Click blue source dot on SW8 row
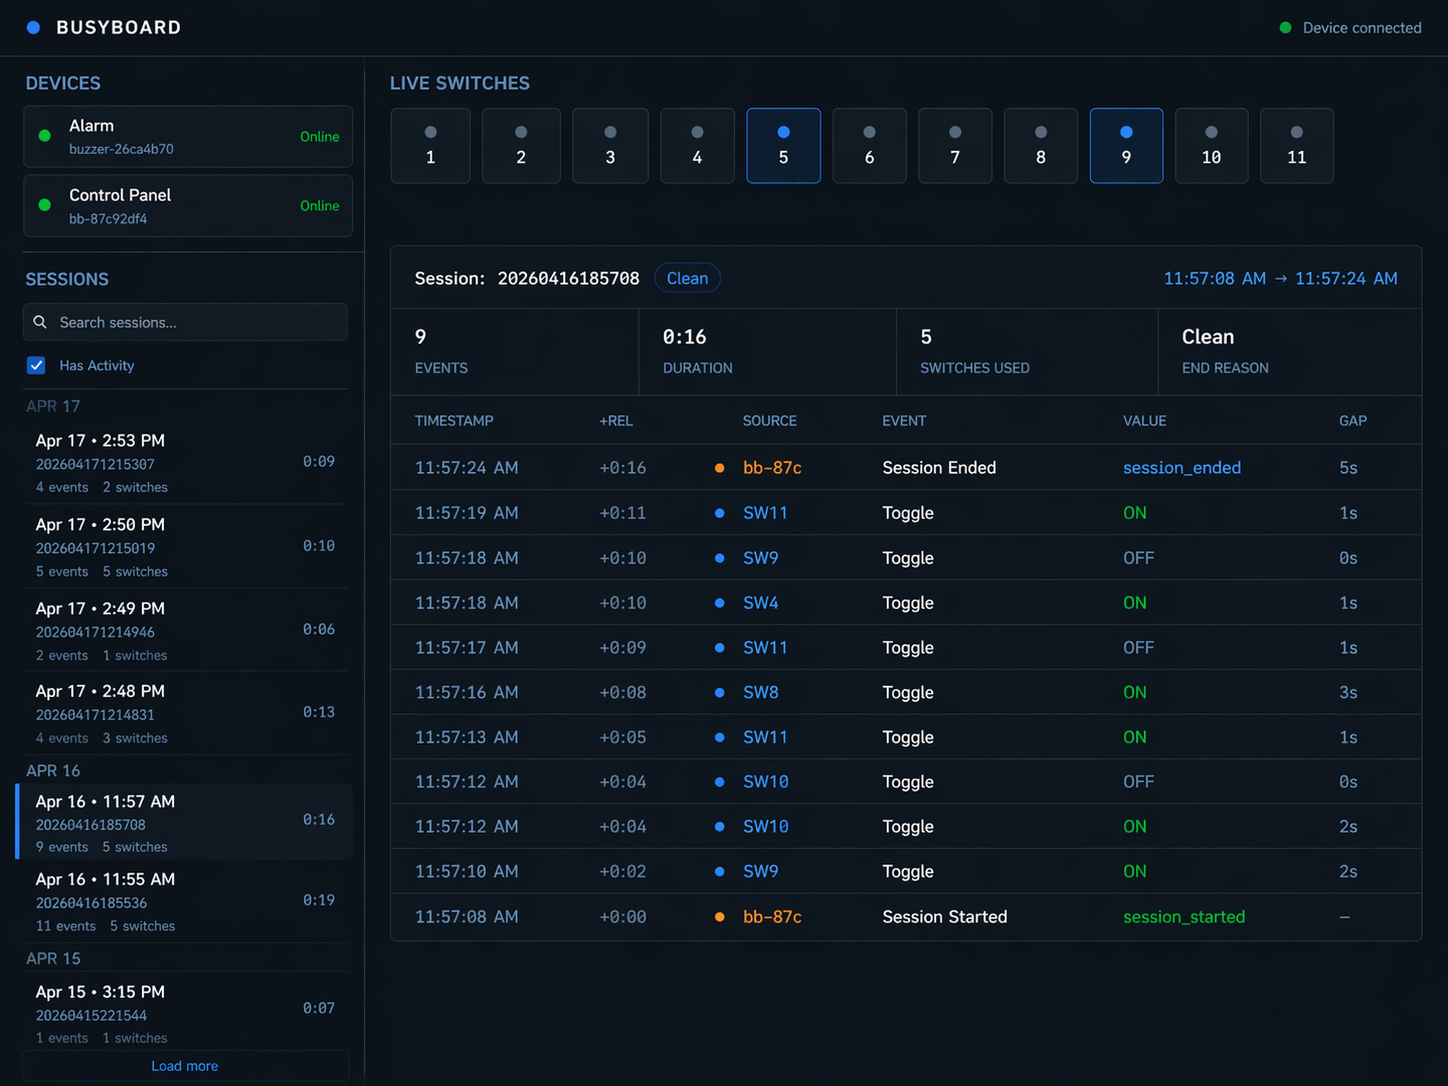 720,692
